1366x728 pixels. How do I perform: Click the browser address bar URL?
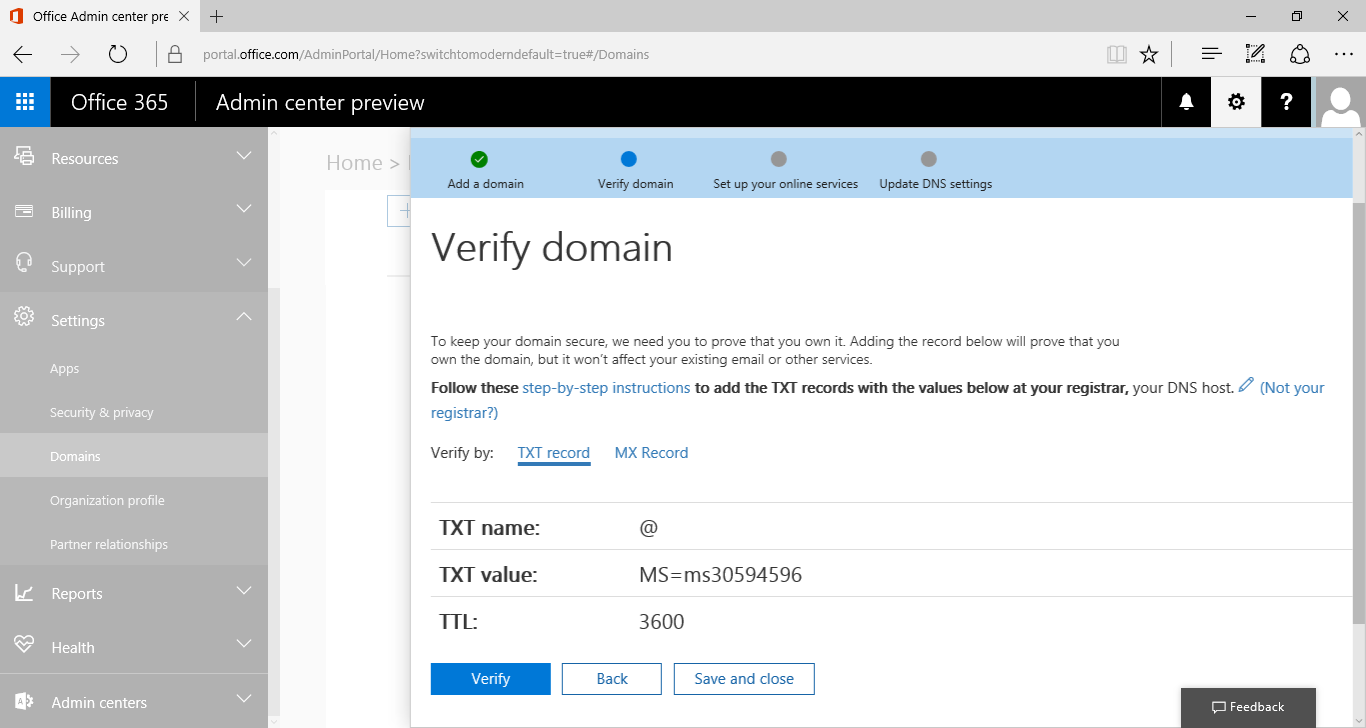pos(425,54)
